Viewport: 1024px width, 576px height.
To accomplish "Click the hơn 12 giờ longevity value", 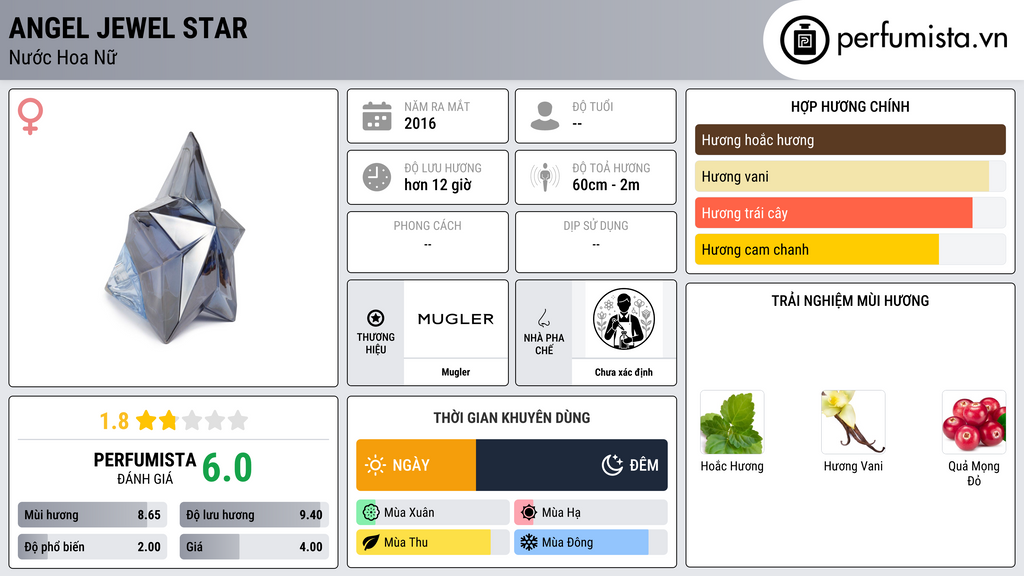I will pos(438,185).
